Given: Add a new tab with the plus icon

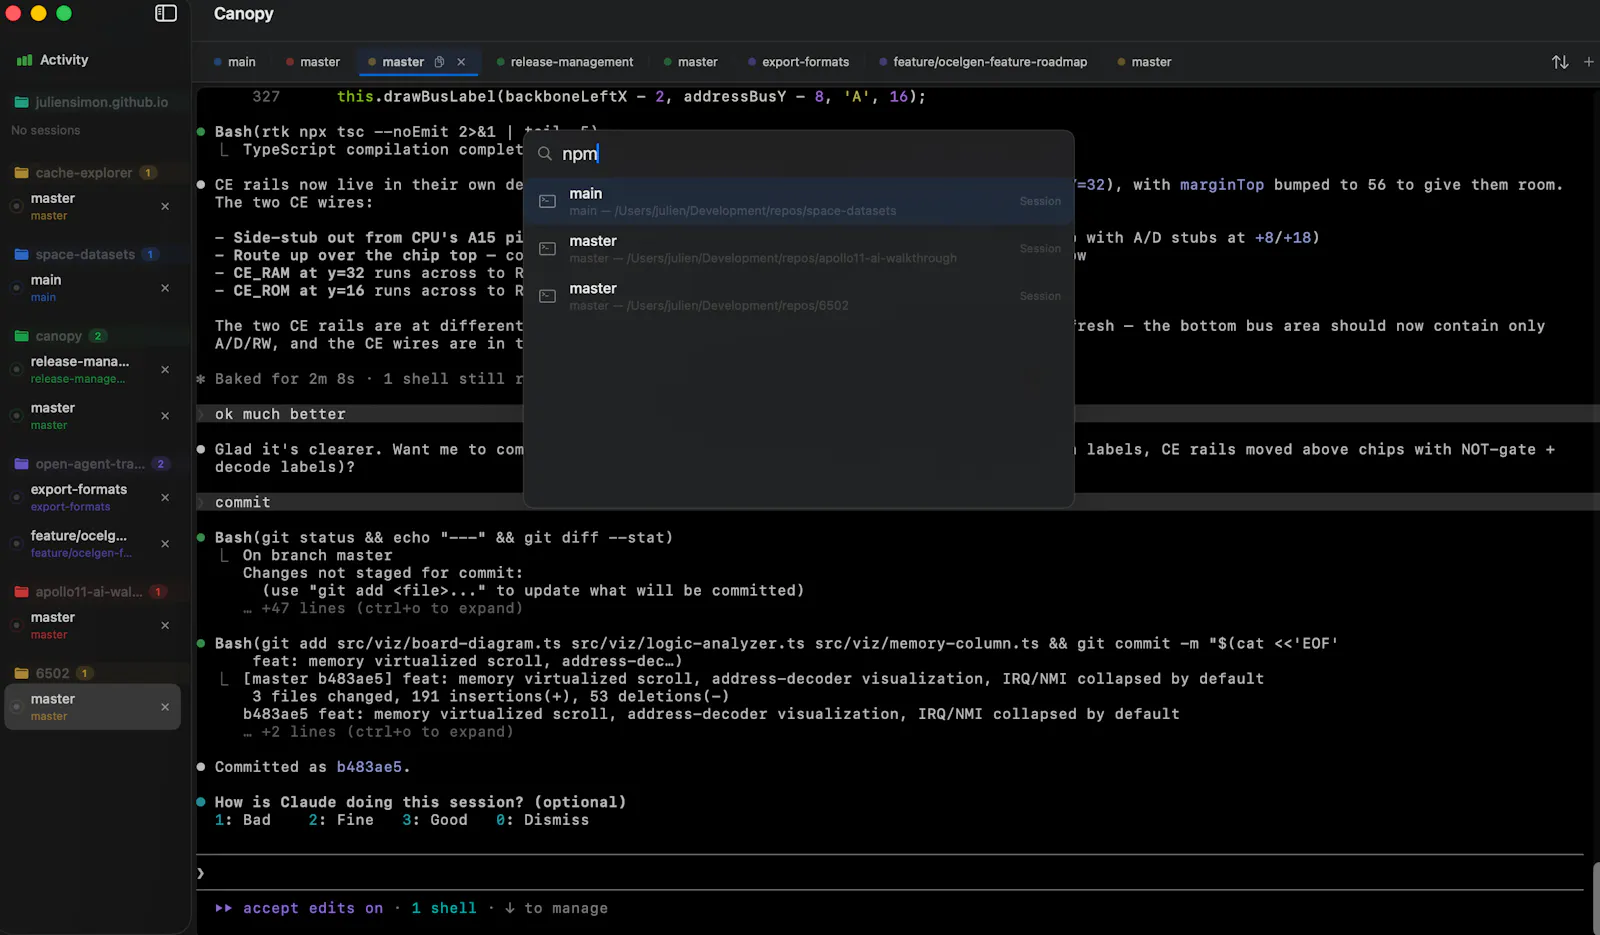Looking at the screenshot, I should point(1589,62).
